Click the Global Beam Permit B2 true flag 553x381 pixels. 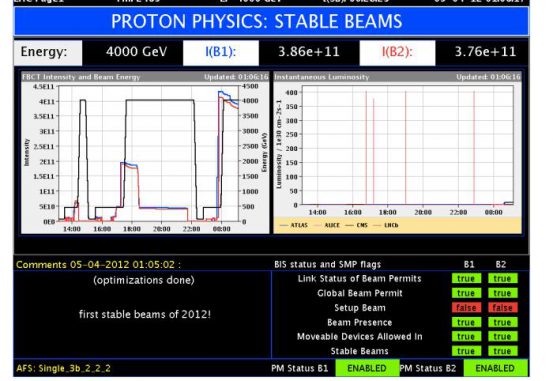click(503, 293)
